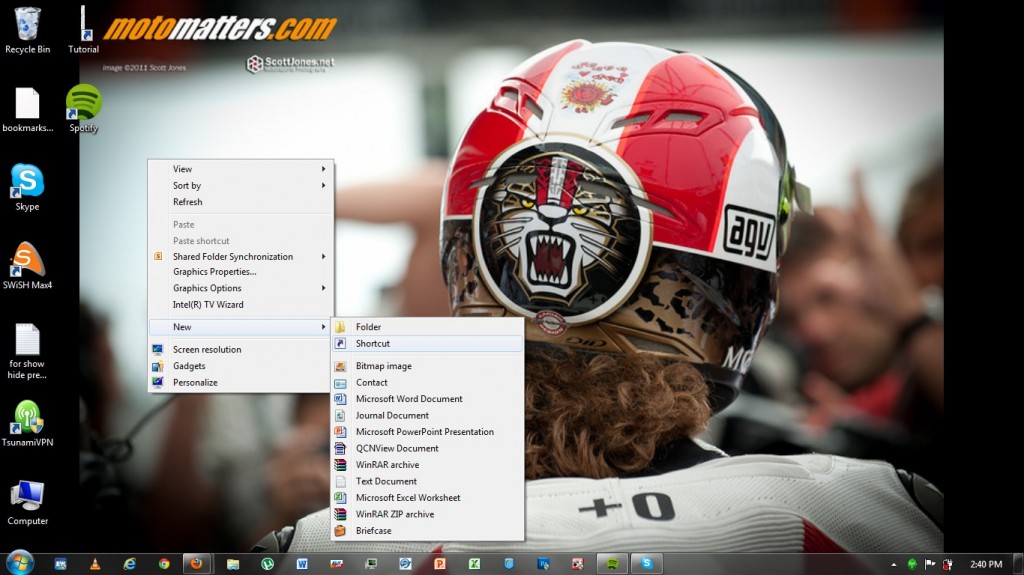Open Windows Explorer folder in the taskbar
This screenshot has height=575, width=1024.
click(x=232, y=564)
